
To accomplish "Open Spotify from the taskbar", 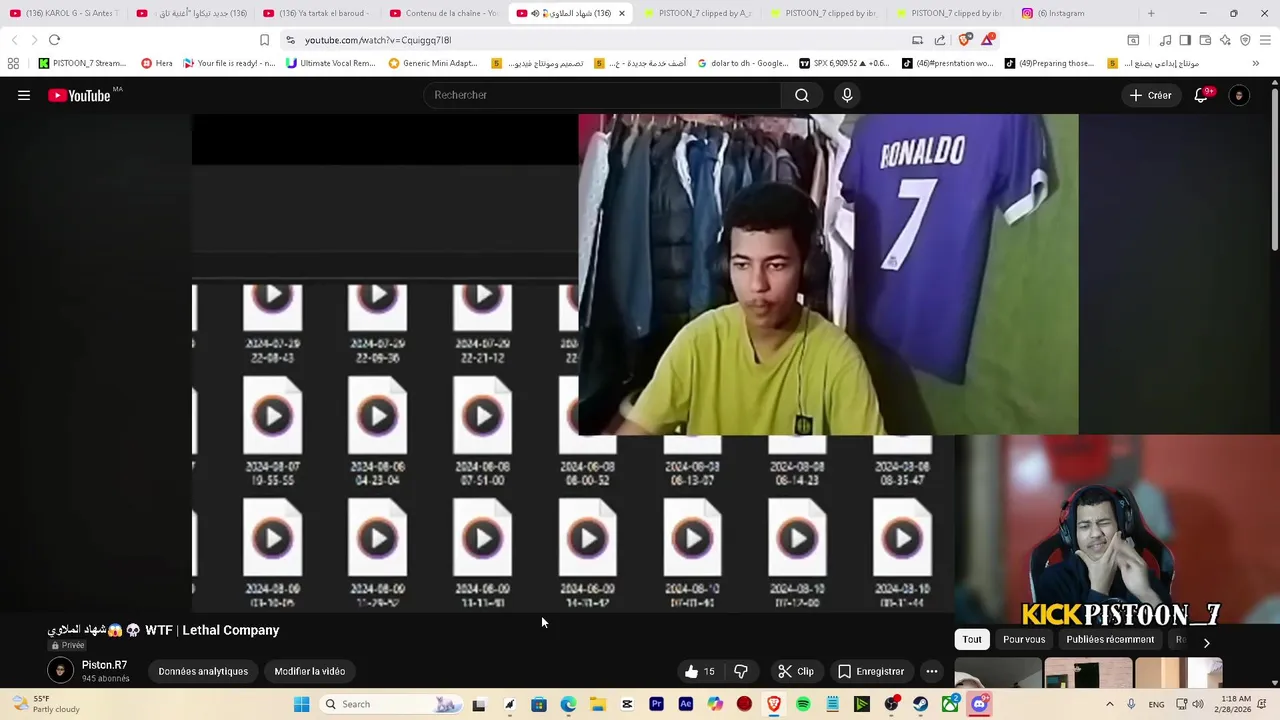I will point(803,704).
